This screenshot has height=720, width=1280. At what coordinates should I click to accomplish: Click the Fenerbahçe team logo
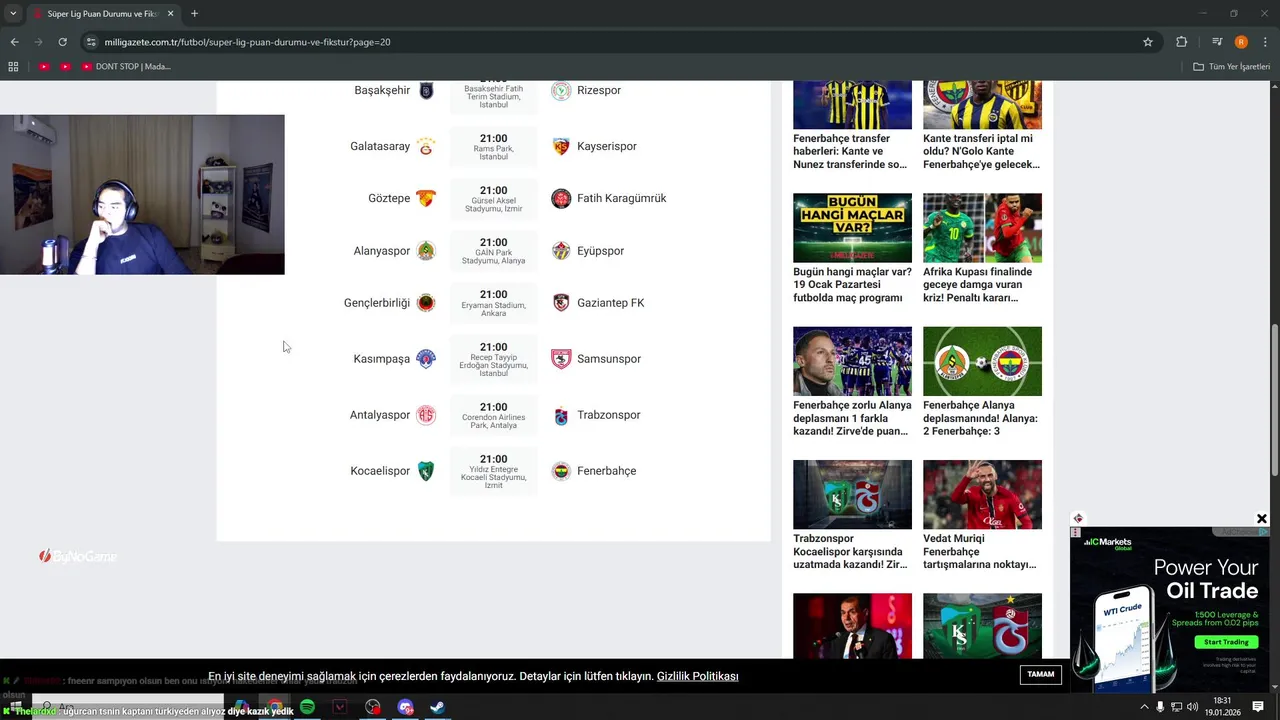click(x=561, y=471)
